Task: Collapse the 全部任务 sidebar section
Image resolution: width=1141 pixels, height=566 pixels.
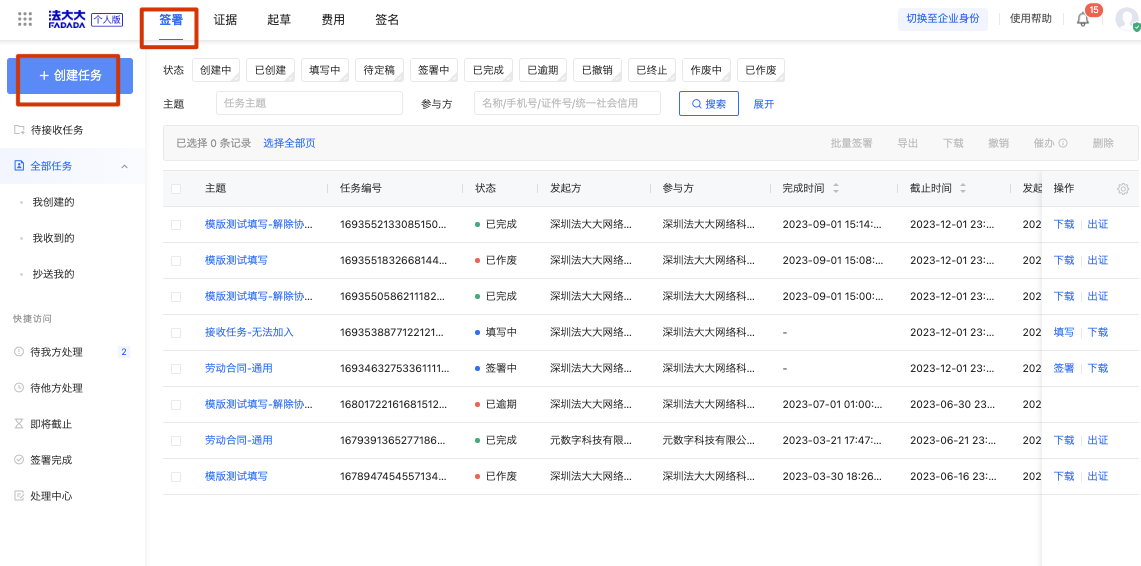Action: [124, 167]
